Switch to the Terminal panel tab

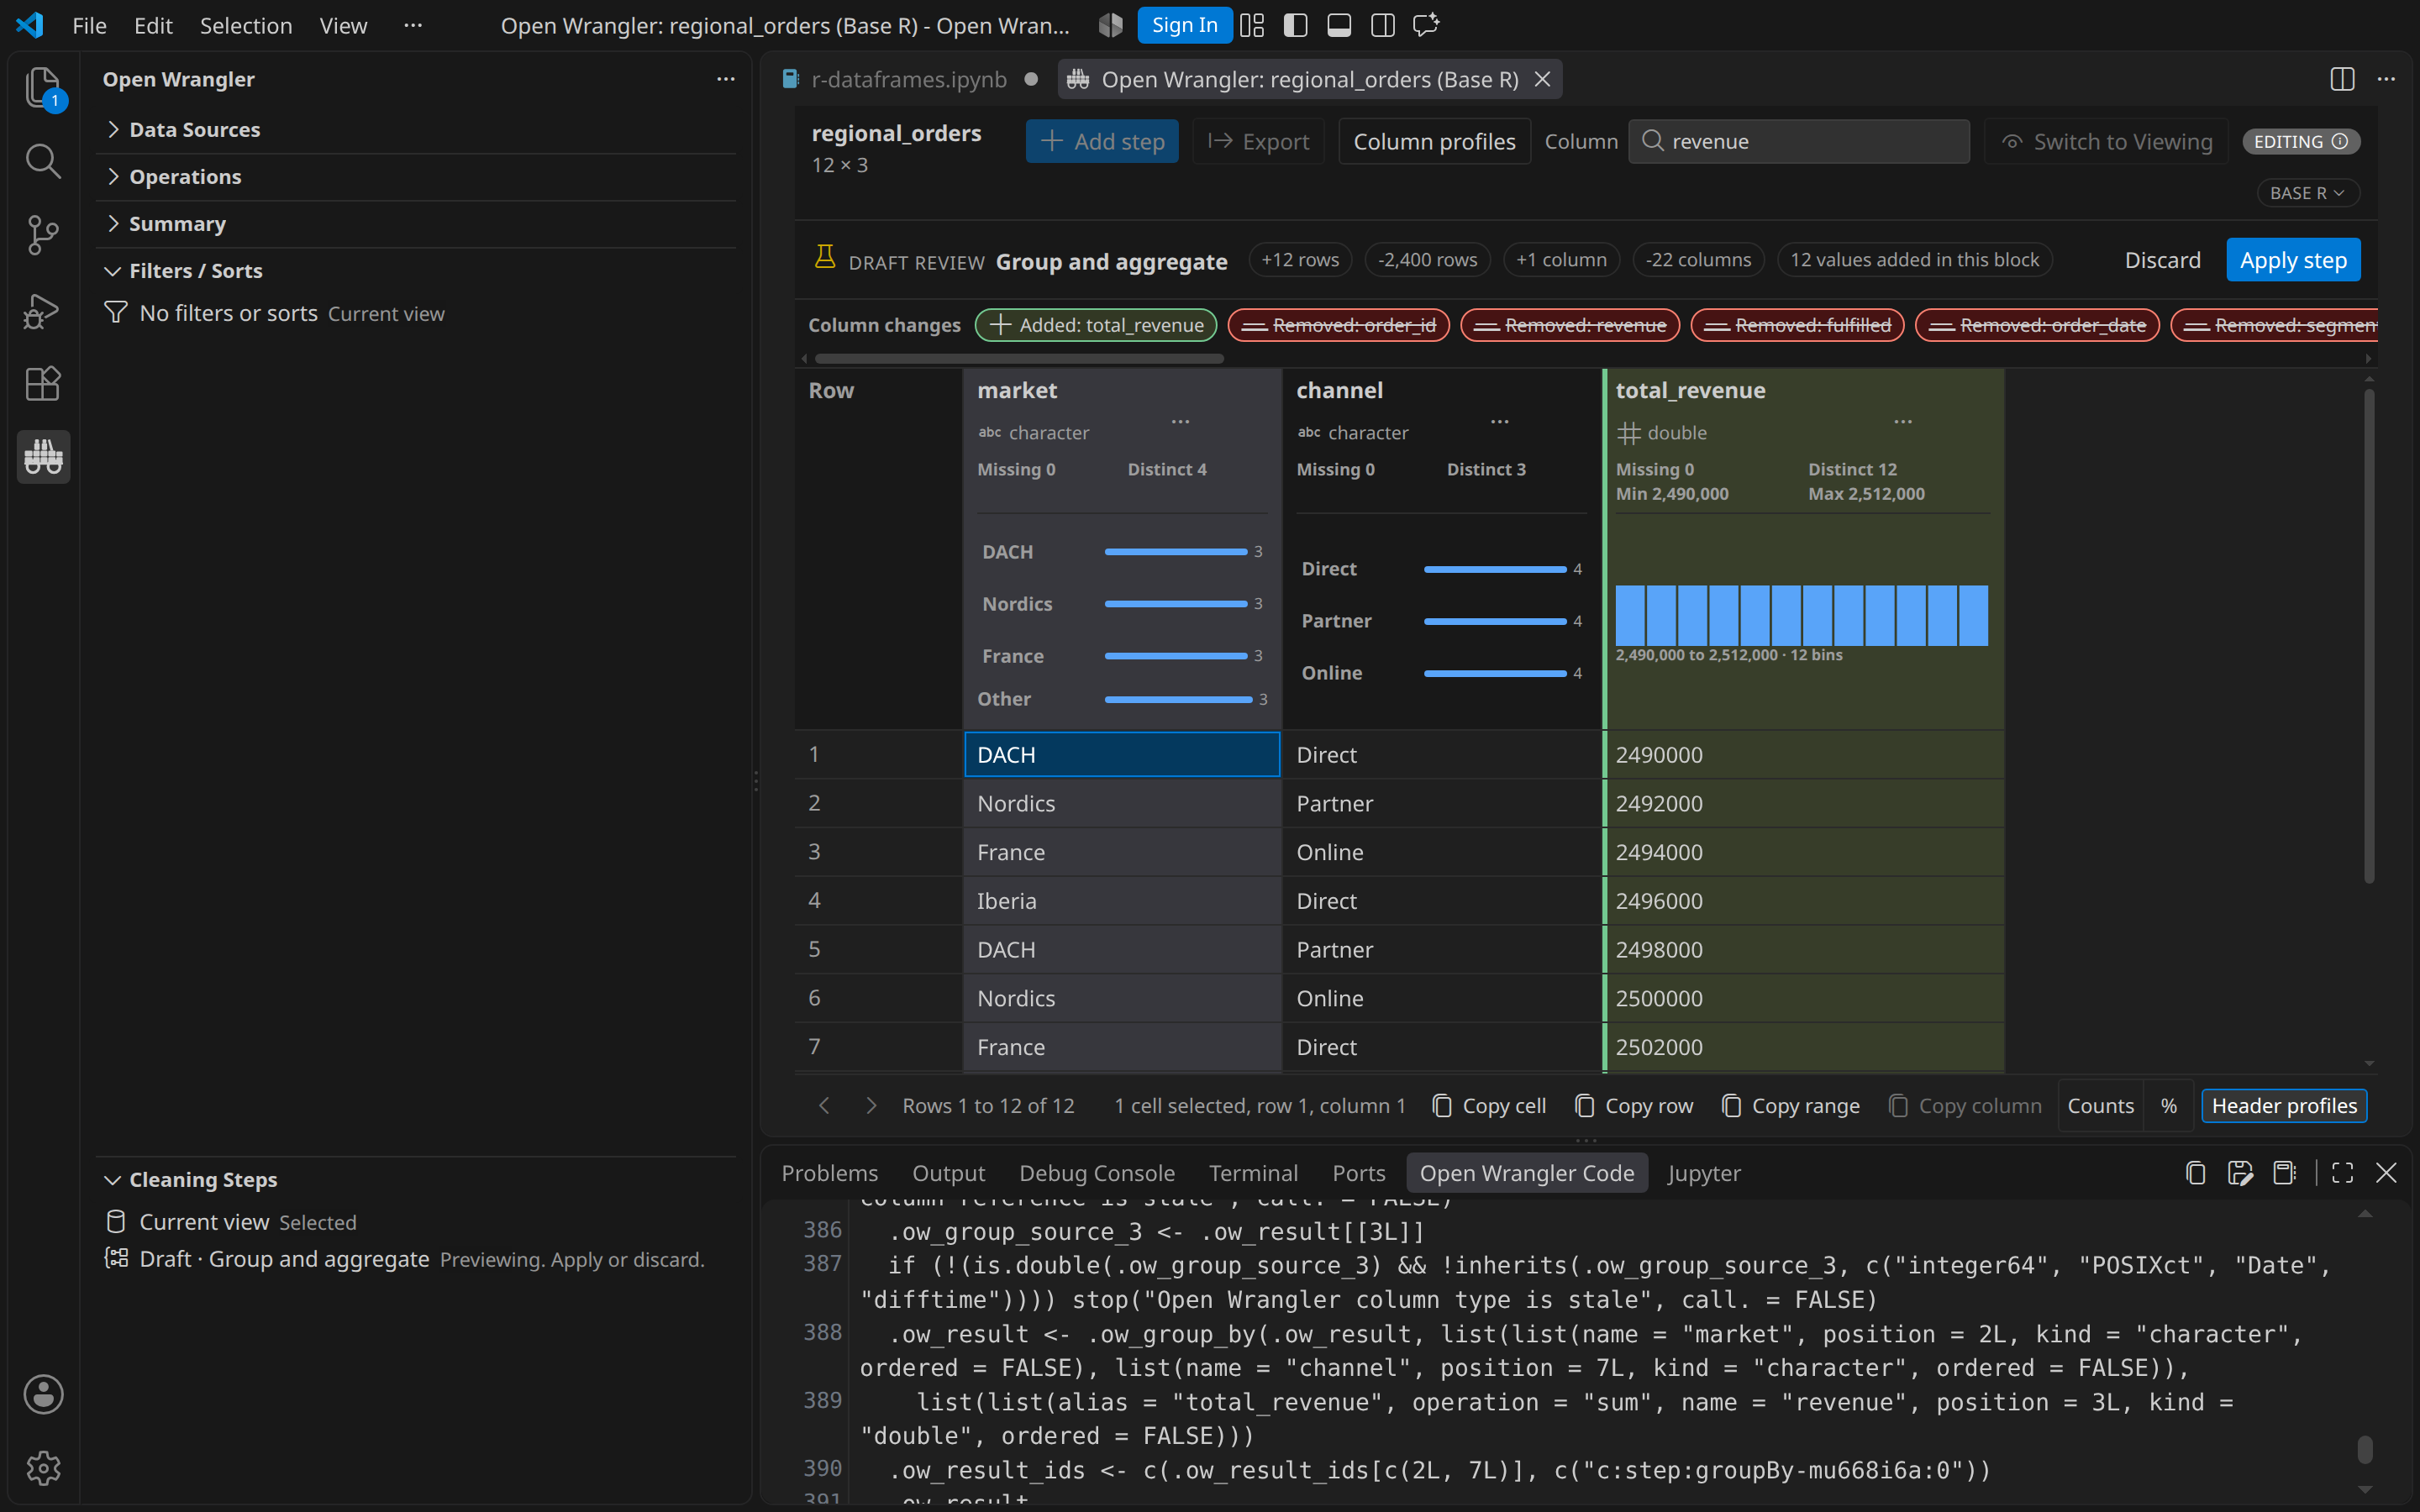(x=1253, y=1173)
